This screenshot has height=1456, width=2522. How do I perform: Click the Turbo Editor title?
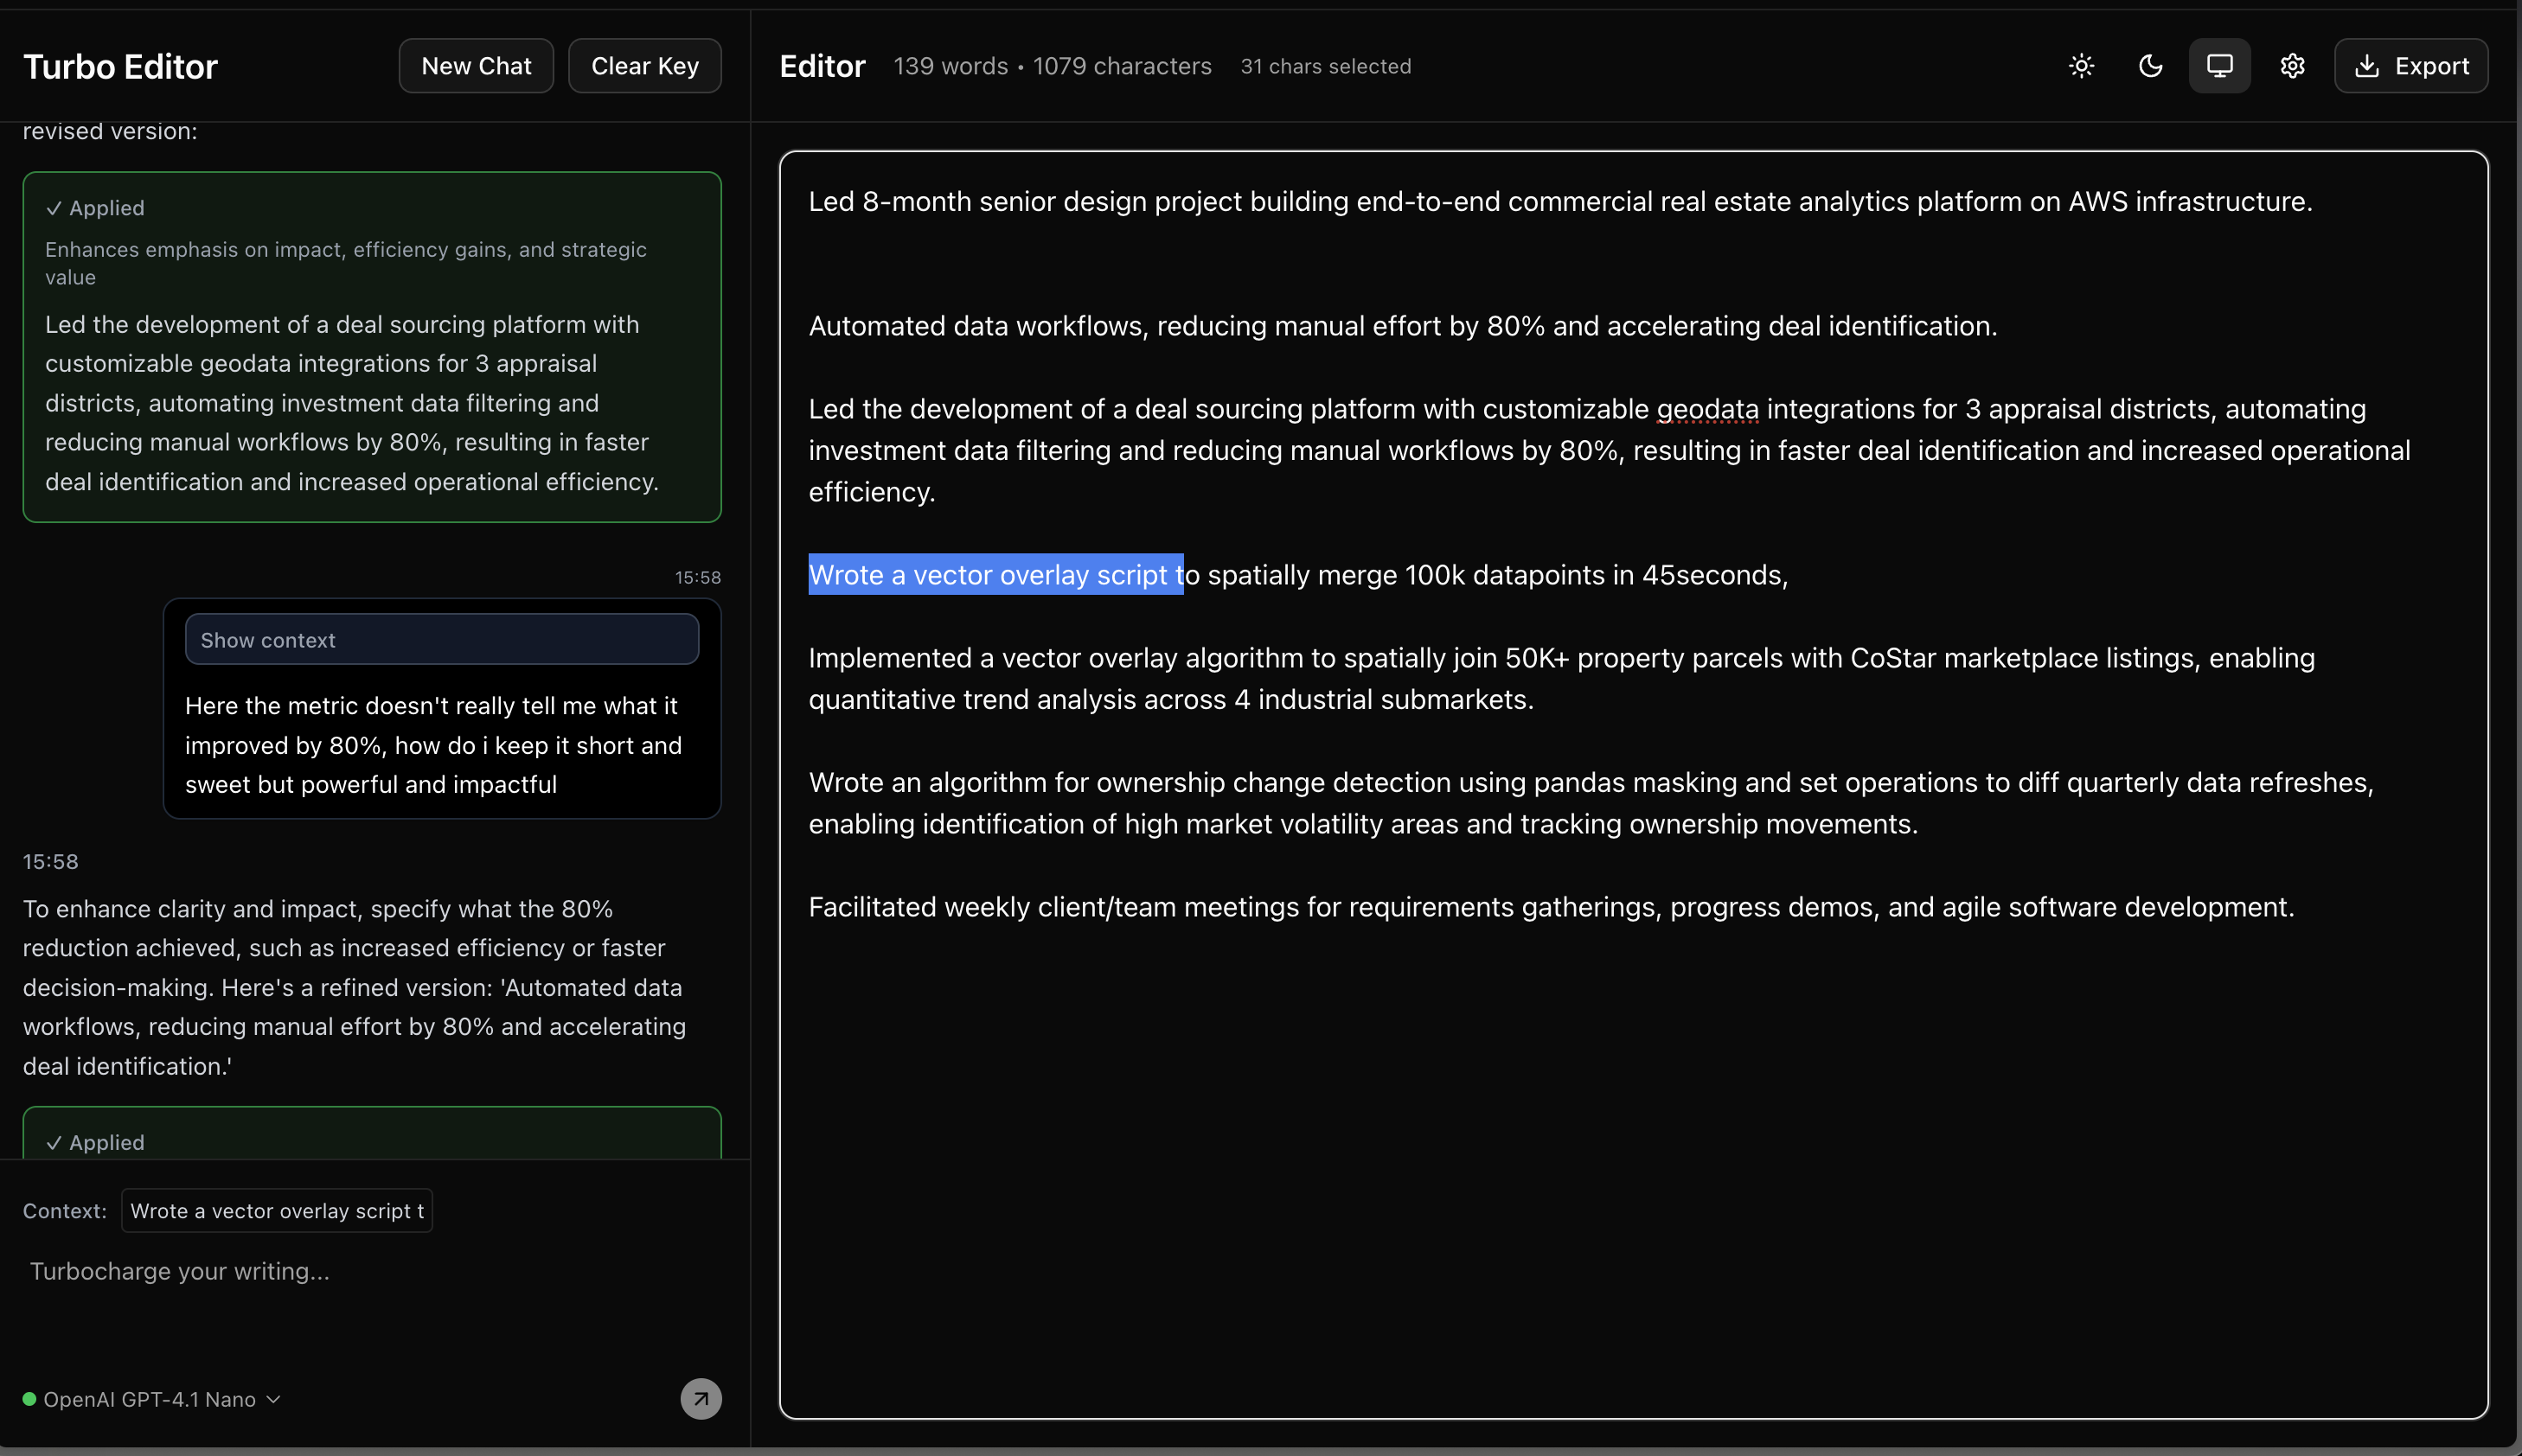[x=120, y=65]
